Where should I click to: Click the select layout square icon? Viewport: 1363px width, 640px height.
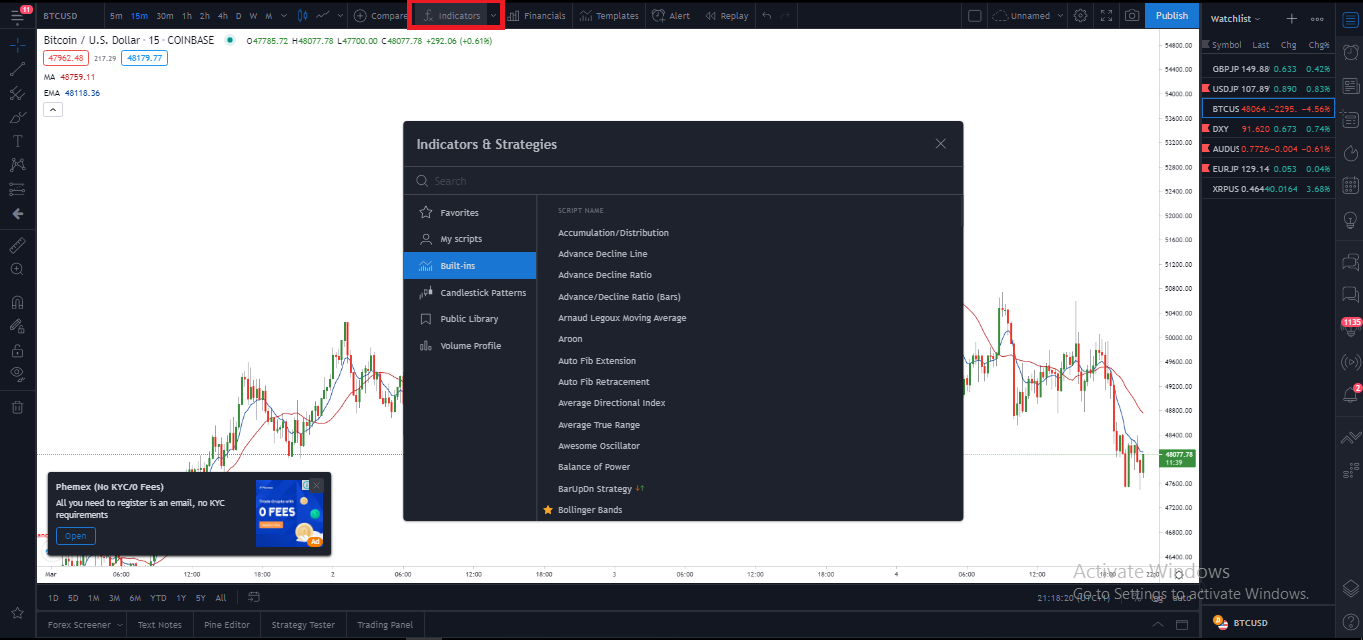point(975,16)
